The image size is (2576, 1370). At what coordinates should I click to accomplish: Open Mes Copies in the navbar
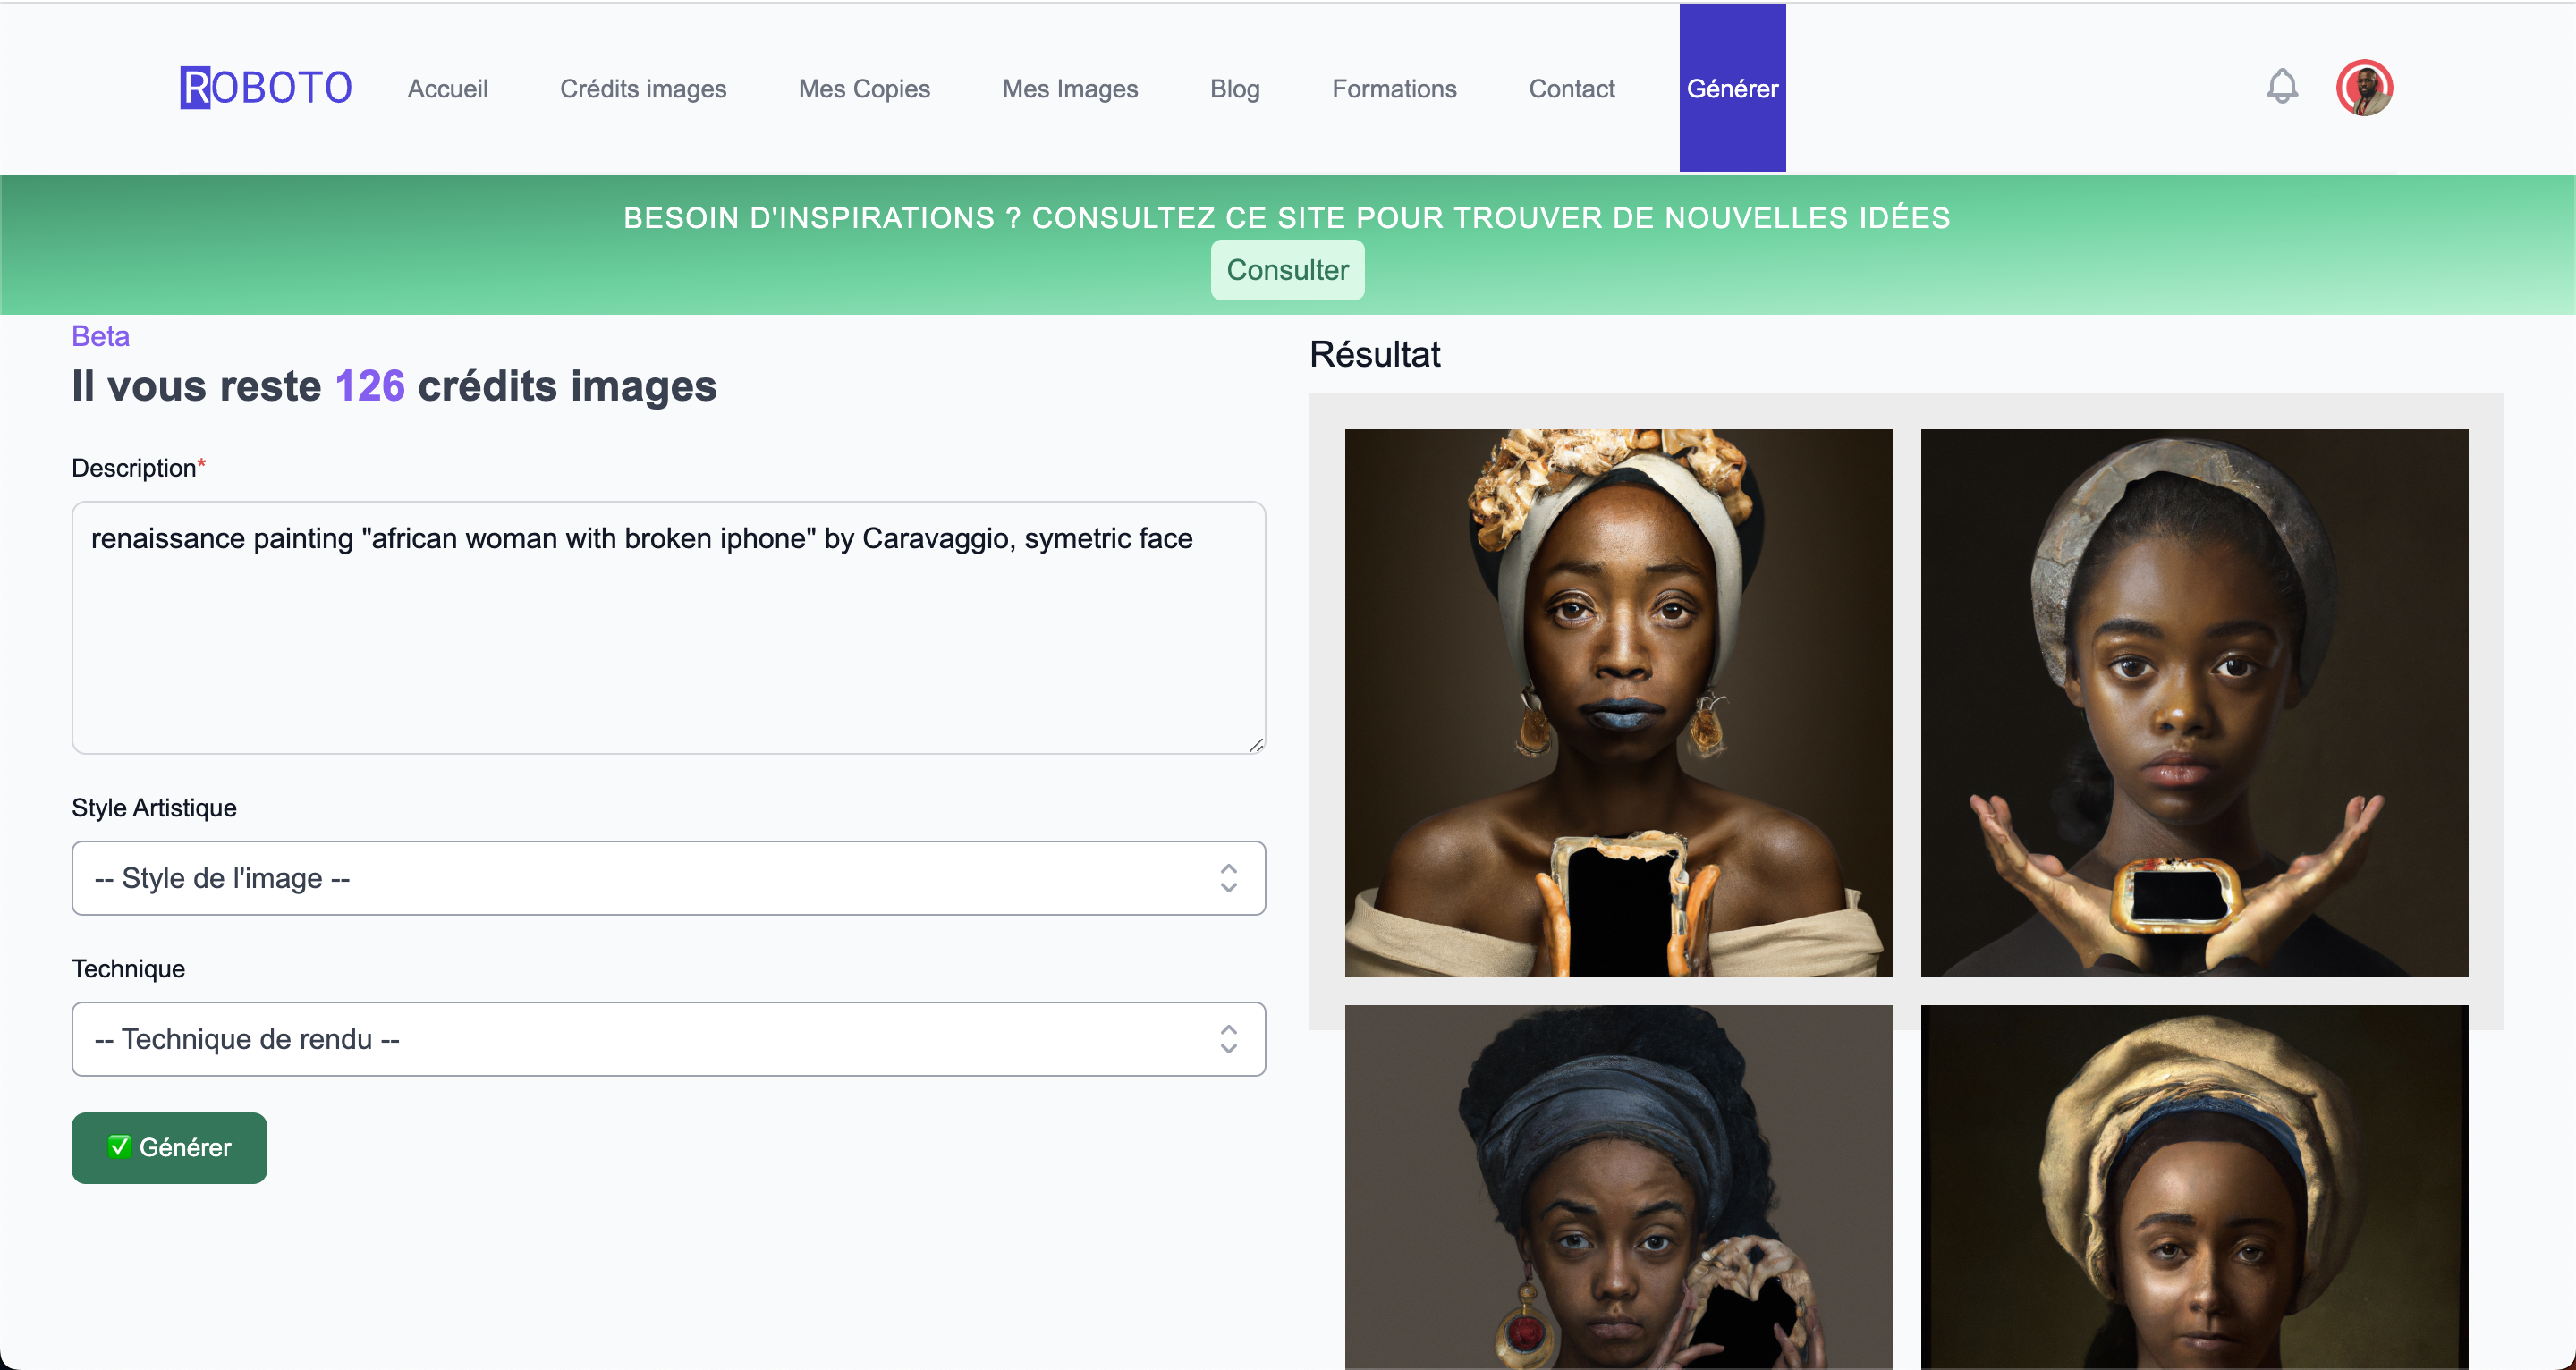[x=864, y=89]
